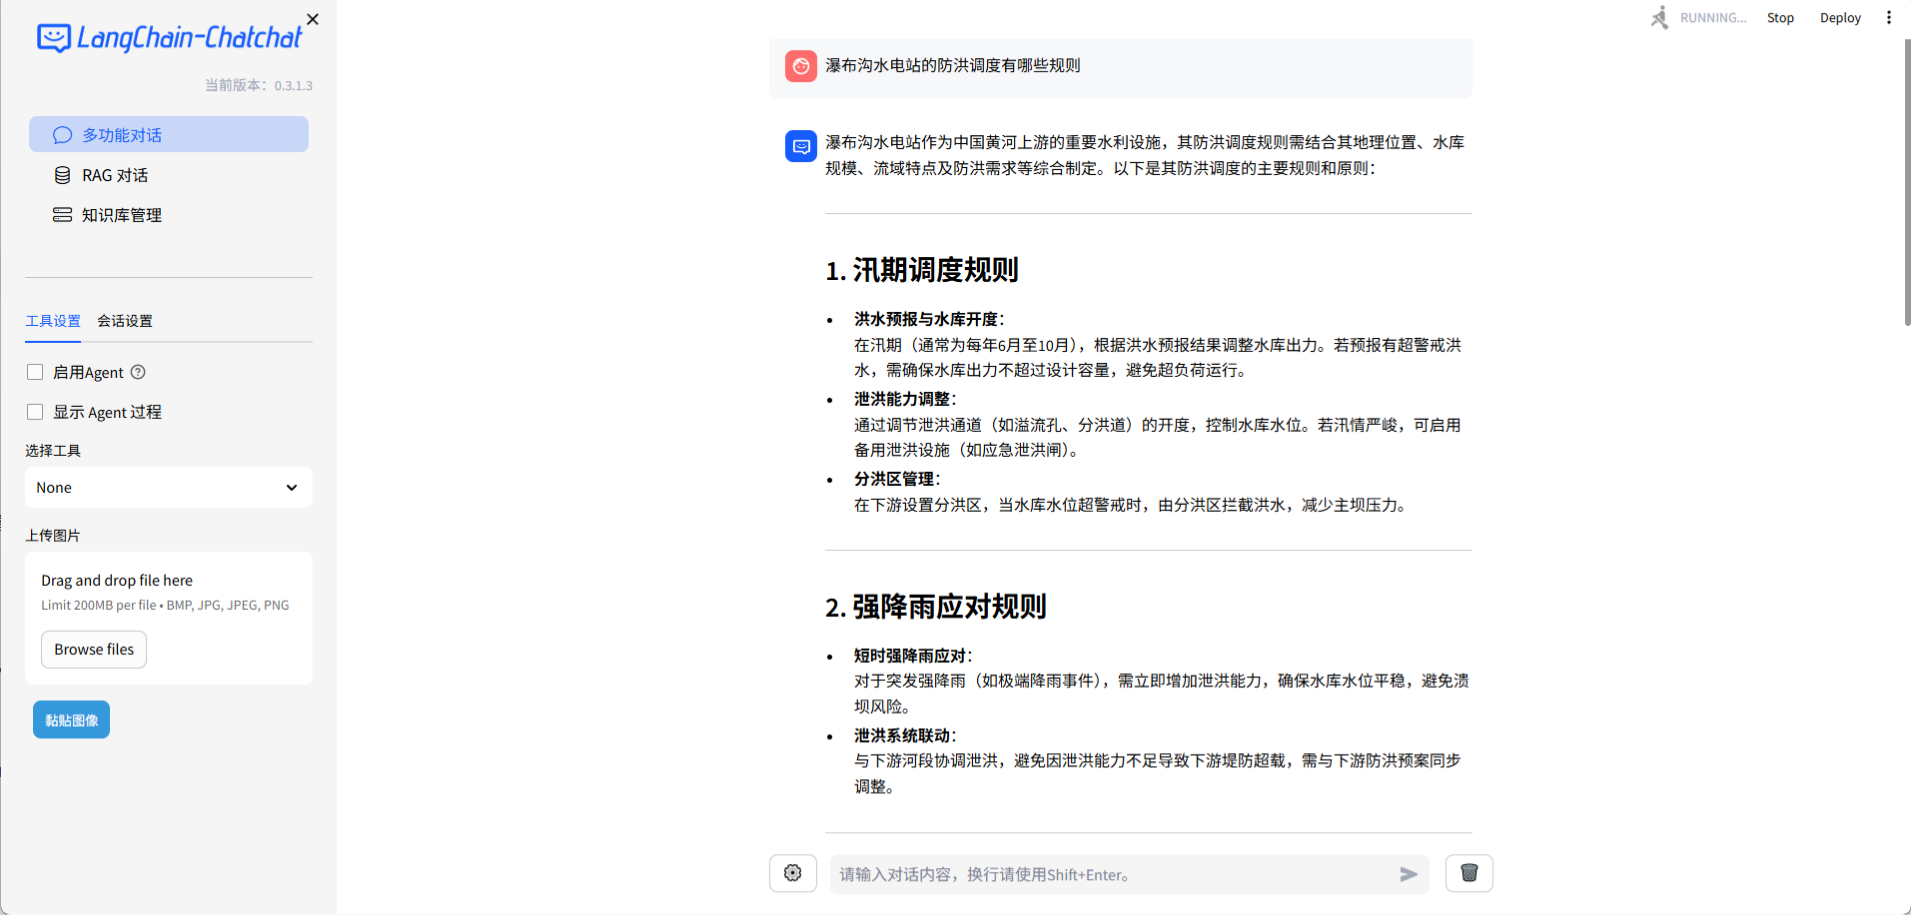Click the assistant avatar icon

click(x=801, y=146)
